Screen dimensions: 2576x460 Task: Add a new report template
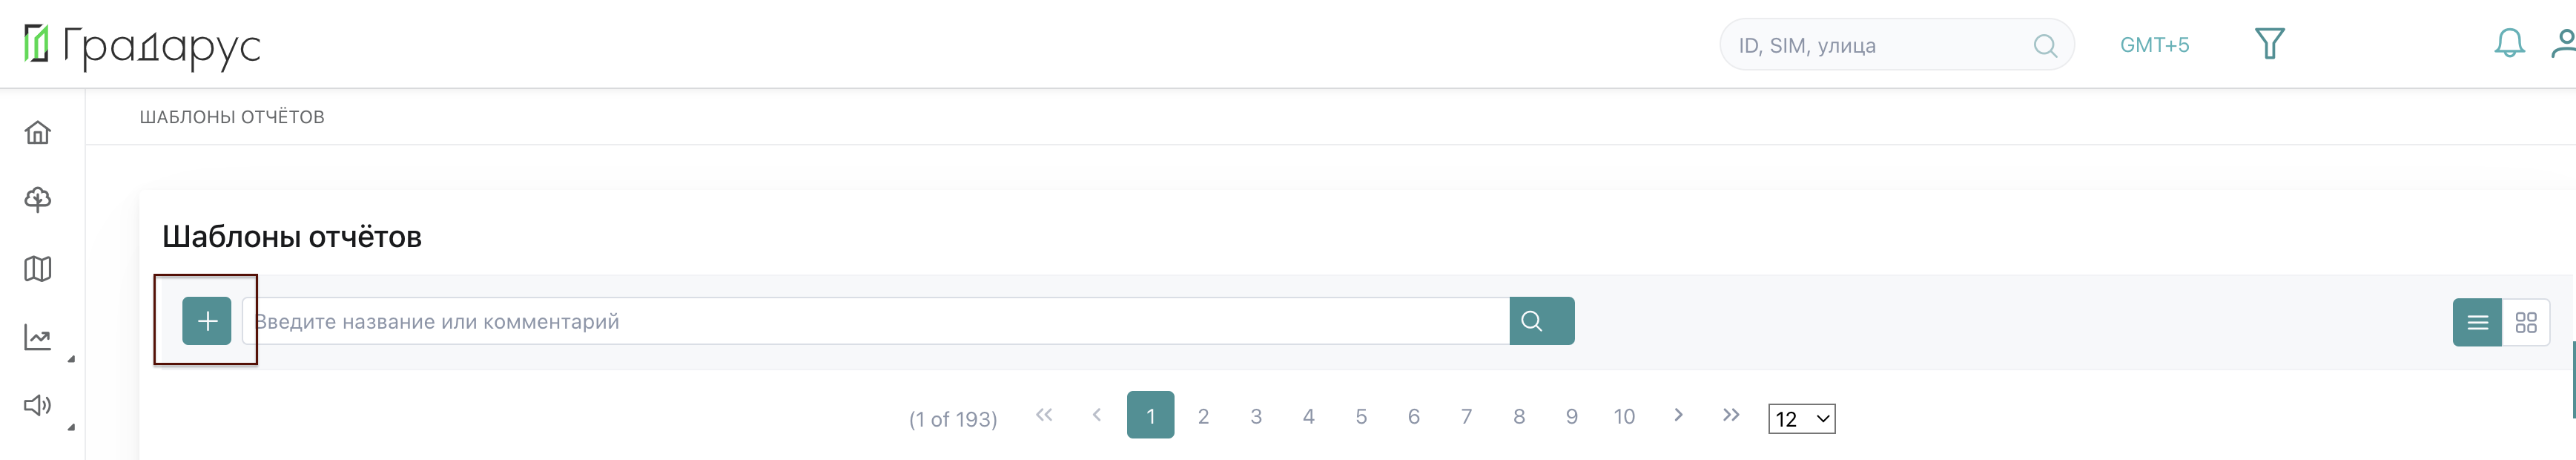coord(207,321)
